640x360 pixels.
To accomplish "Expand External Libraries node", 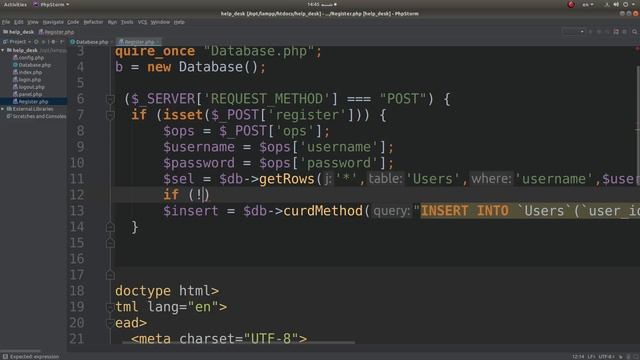I will pos(3,109).
